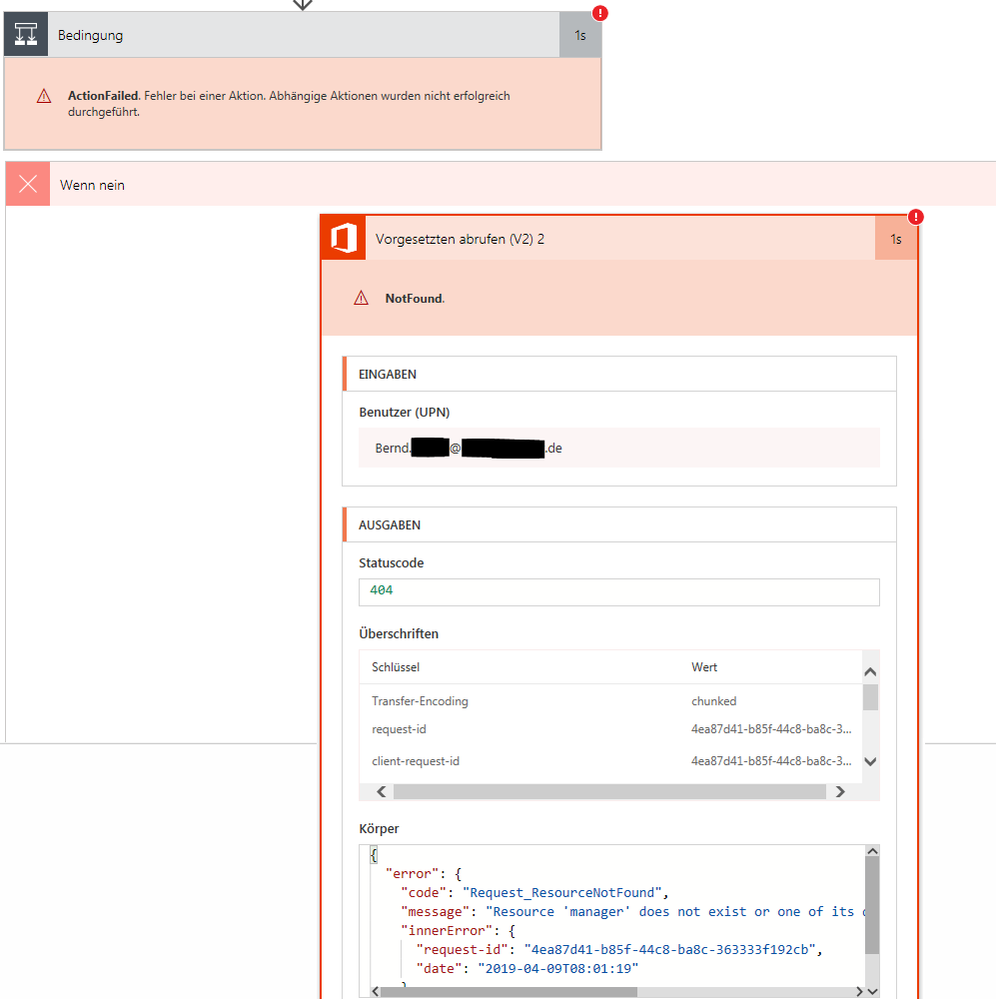Click the Office 365 icon on Vorgesetzten abrufen
Viewport: 996px width, 999px height.
(x=343, y=239)
